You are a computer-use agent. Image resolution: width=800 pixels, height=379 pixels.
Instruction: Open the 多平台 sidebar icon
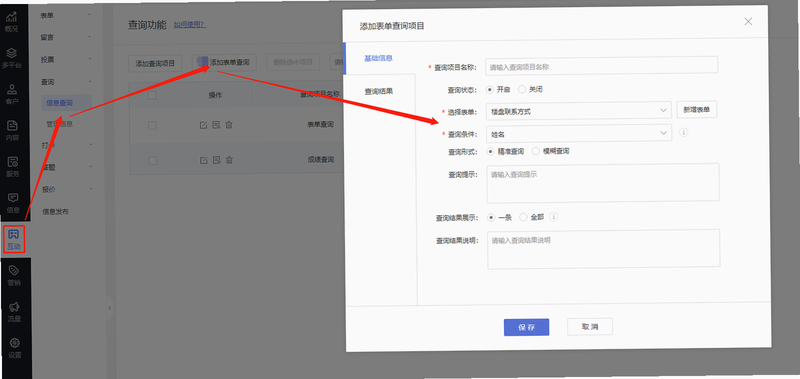(x=12, y=58)
